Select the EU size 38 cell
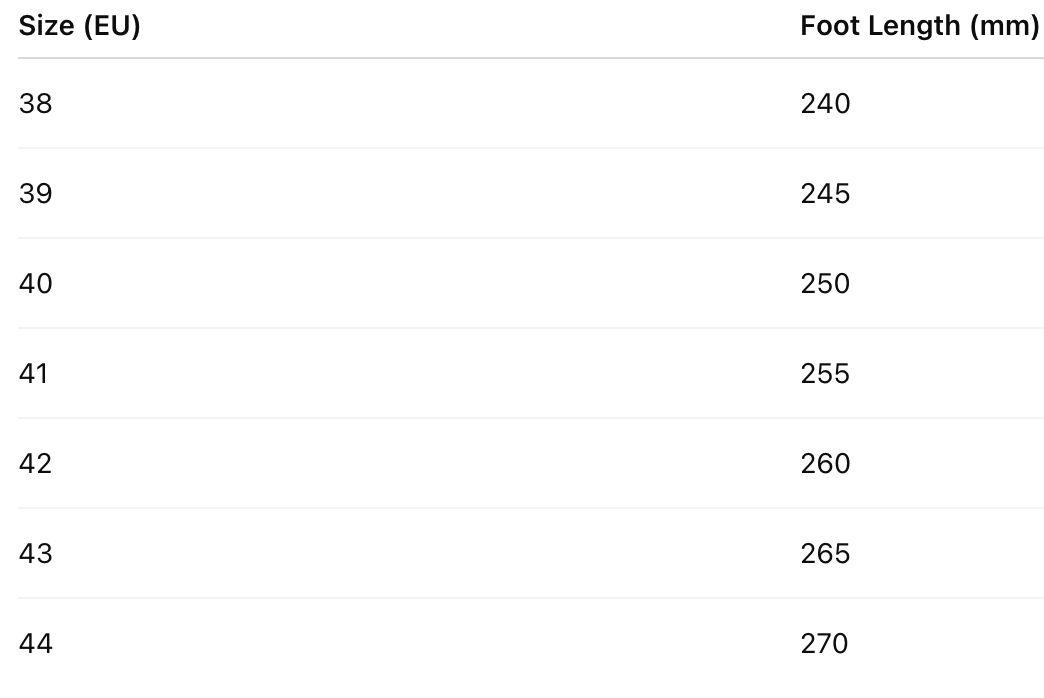 coord(35,104)
